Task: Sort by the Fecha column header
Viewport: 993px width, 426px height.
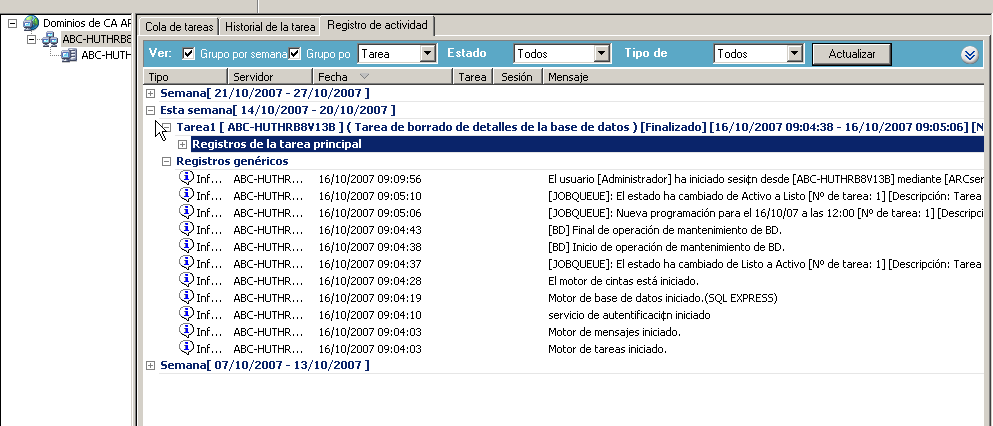Action: coord(383,77)
